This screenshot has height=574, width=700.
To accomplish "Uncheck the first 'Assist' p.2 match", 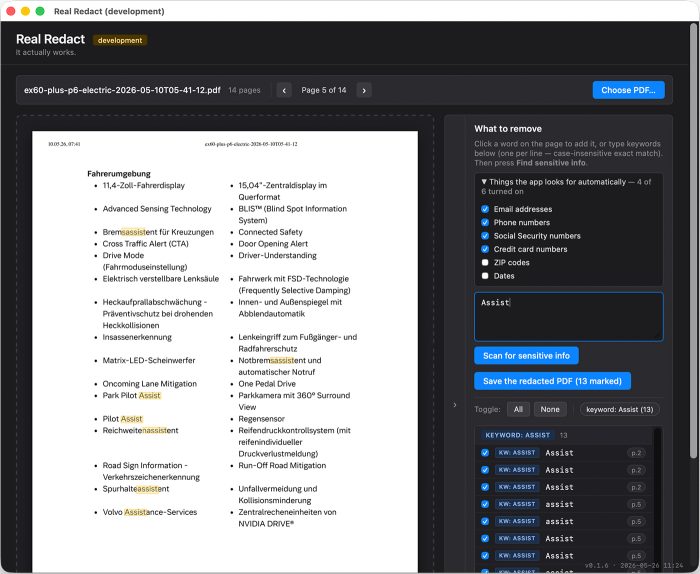I will coord(485,453).
